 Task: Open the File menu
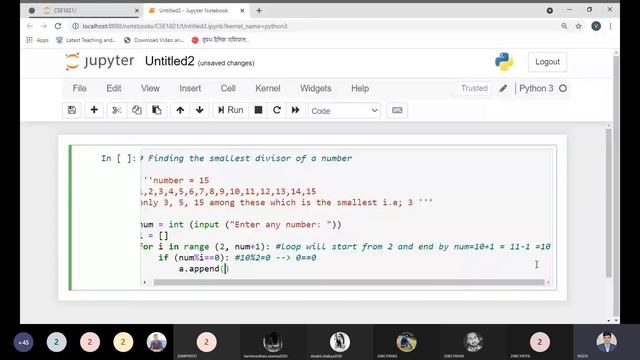pyautogui.click(x=79, y=88)
